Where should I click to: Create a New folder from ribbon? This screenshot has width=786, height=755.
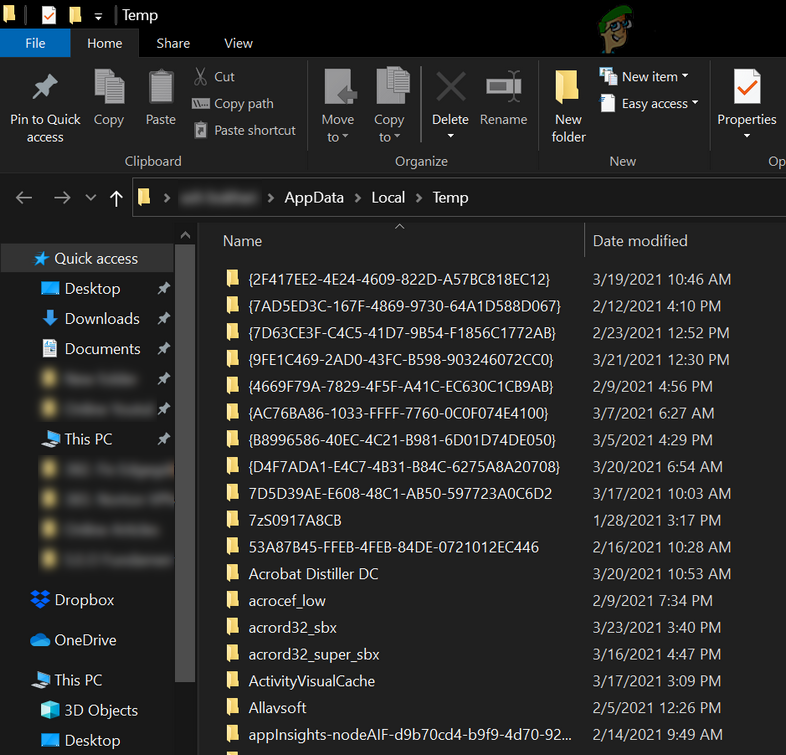(568, 90)
